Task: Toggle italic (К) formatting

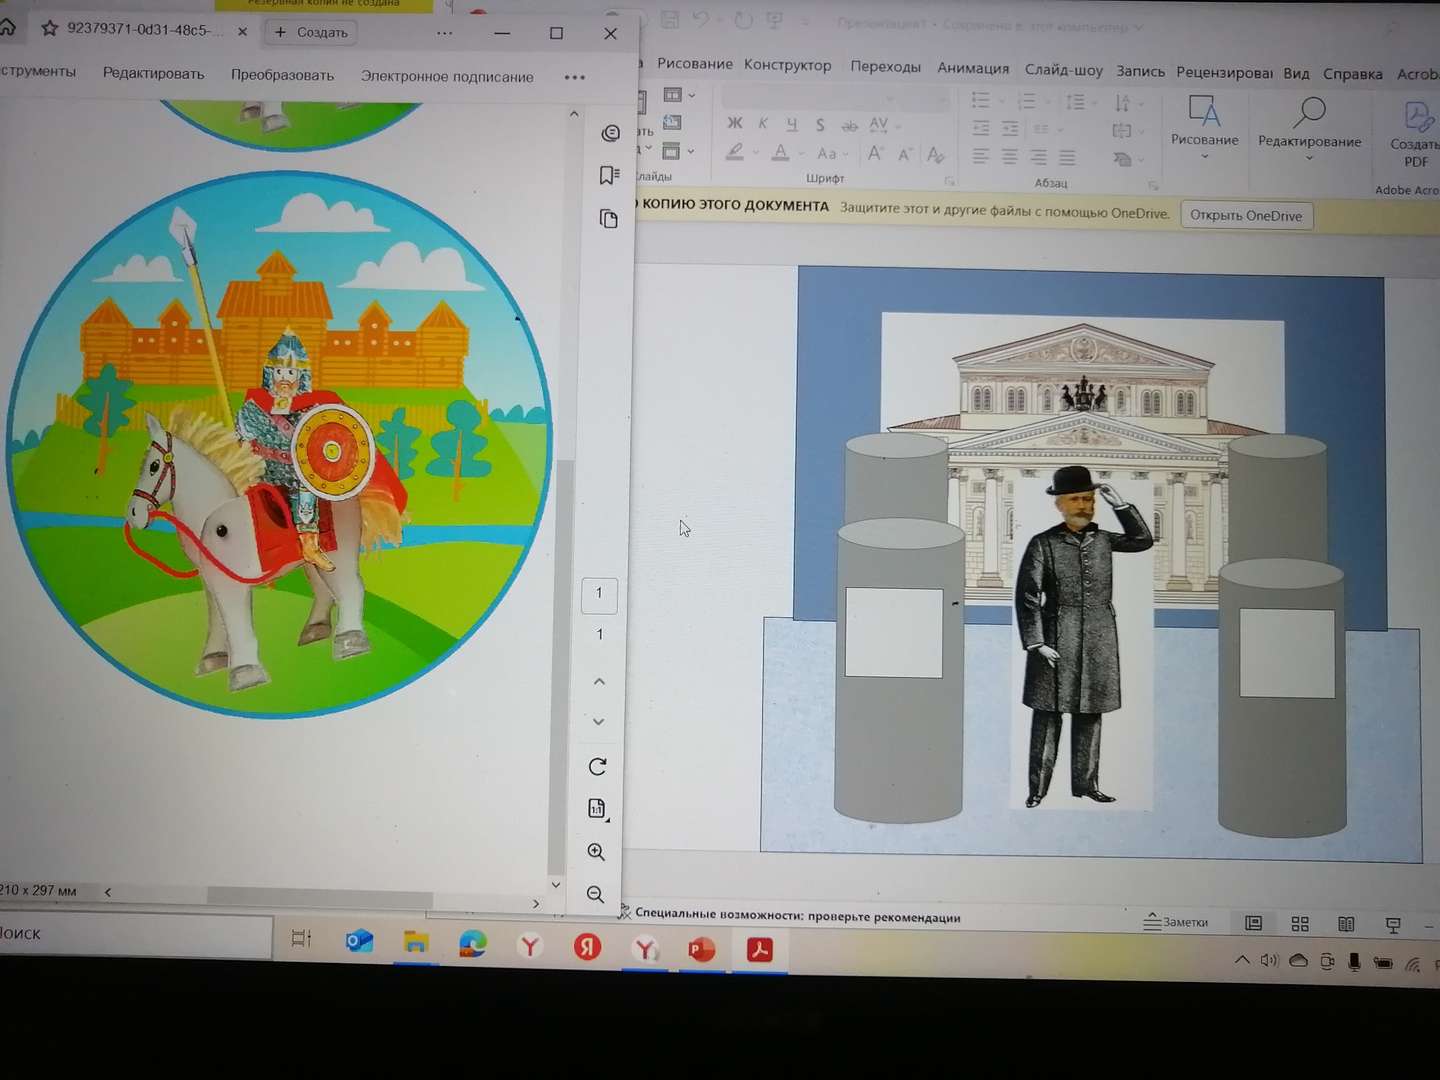Action: point(762,123)
